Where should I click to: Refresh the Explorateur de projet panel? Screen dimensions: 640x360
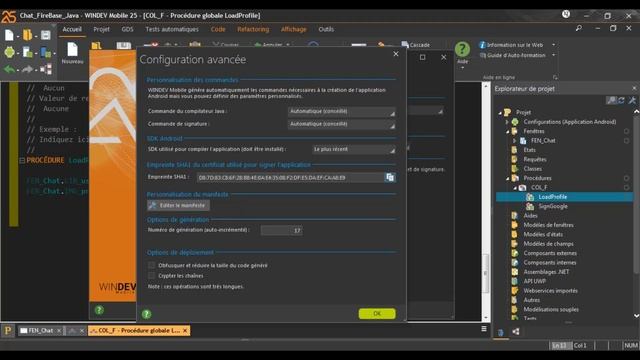pyautogui.click(x=621, y=100)
